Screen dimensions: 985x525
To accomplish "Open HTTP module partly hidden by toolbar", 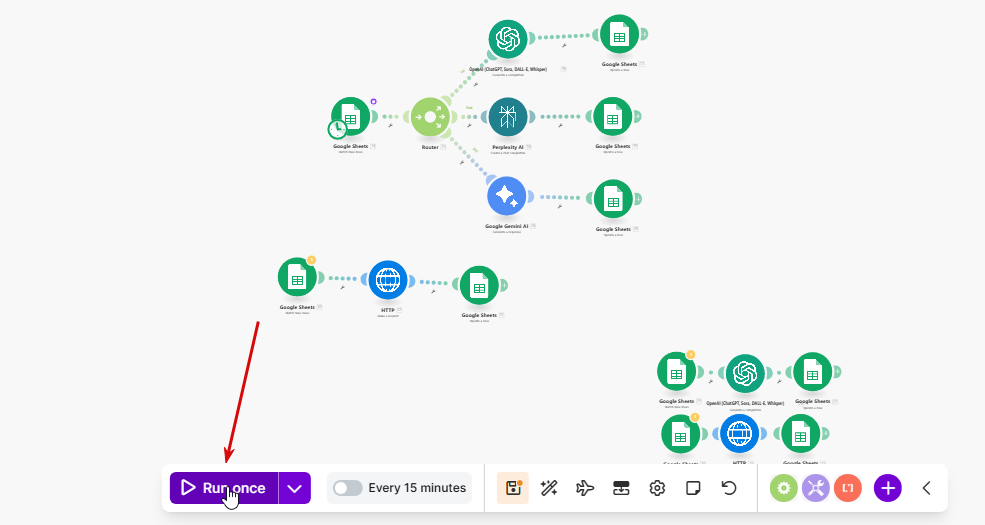I will (x=739, y=433).
